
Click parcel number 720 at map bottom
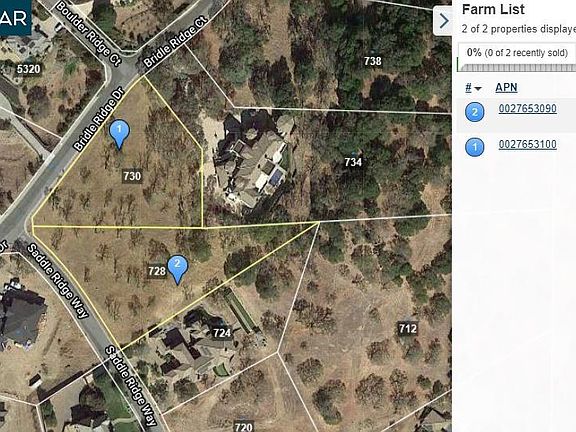click(x=243, y=426)
